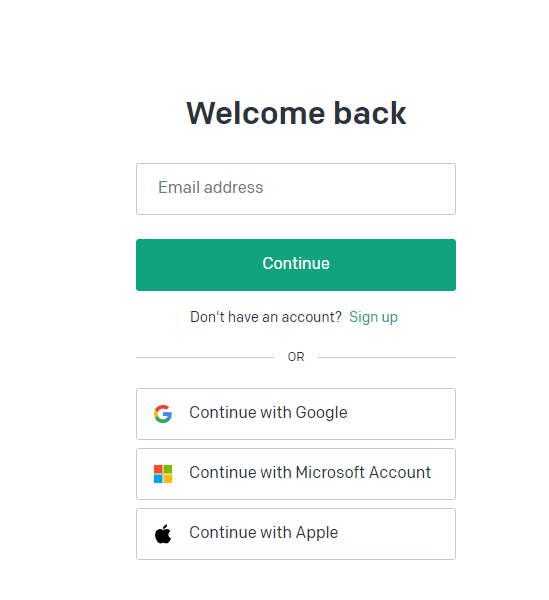This screenshot has width=549, height=600.
Task: Click the word Apple in sign-in button
Action: pos(317,533)
